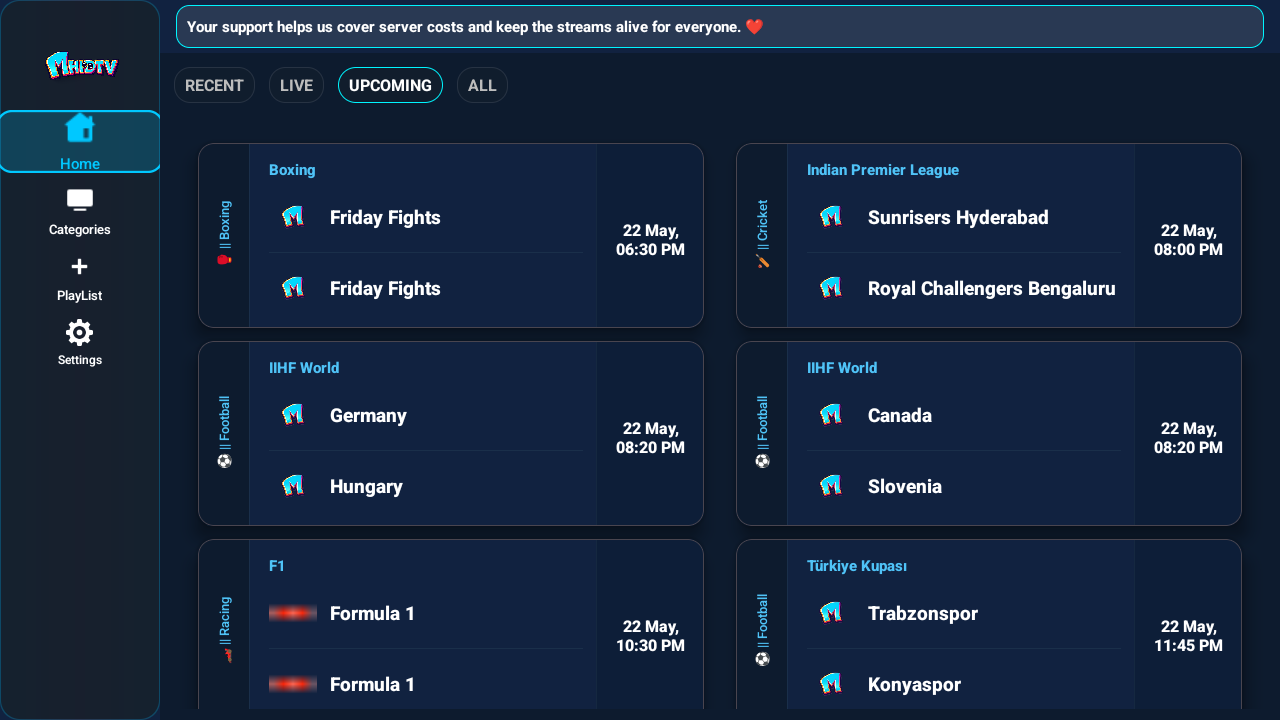Select Royal Challengers Bengaluru team name
The image size is (1280, 720).
tap(992, 288)
